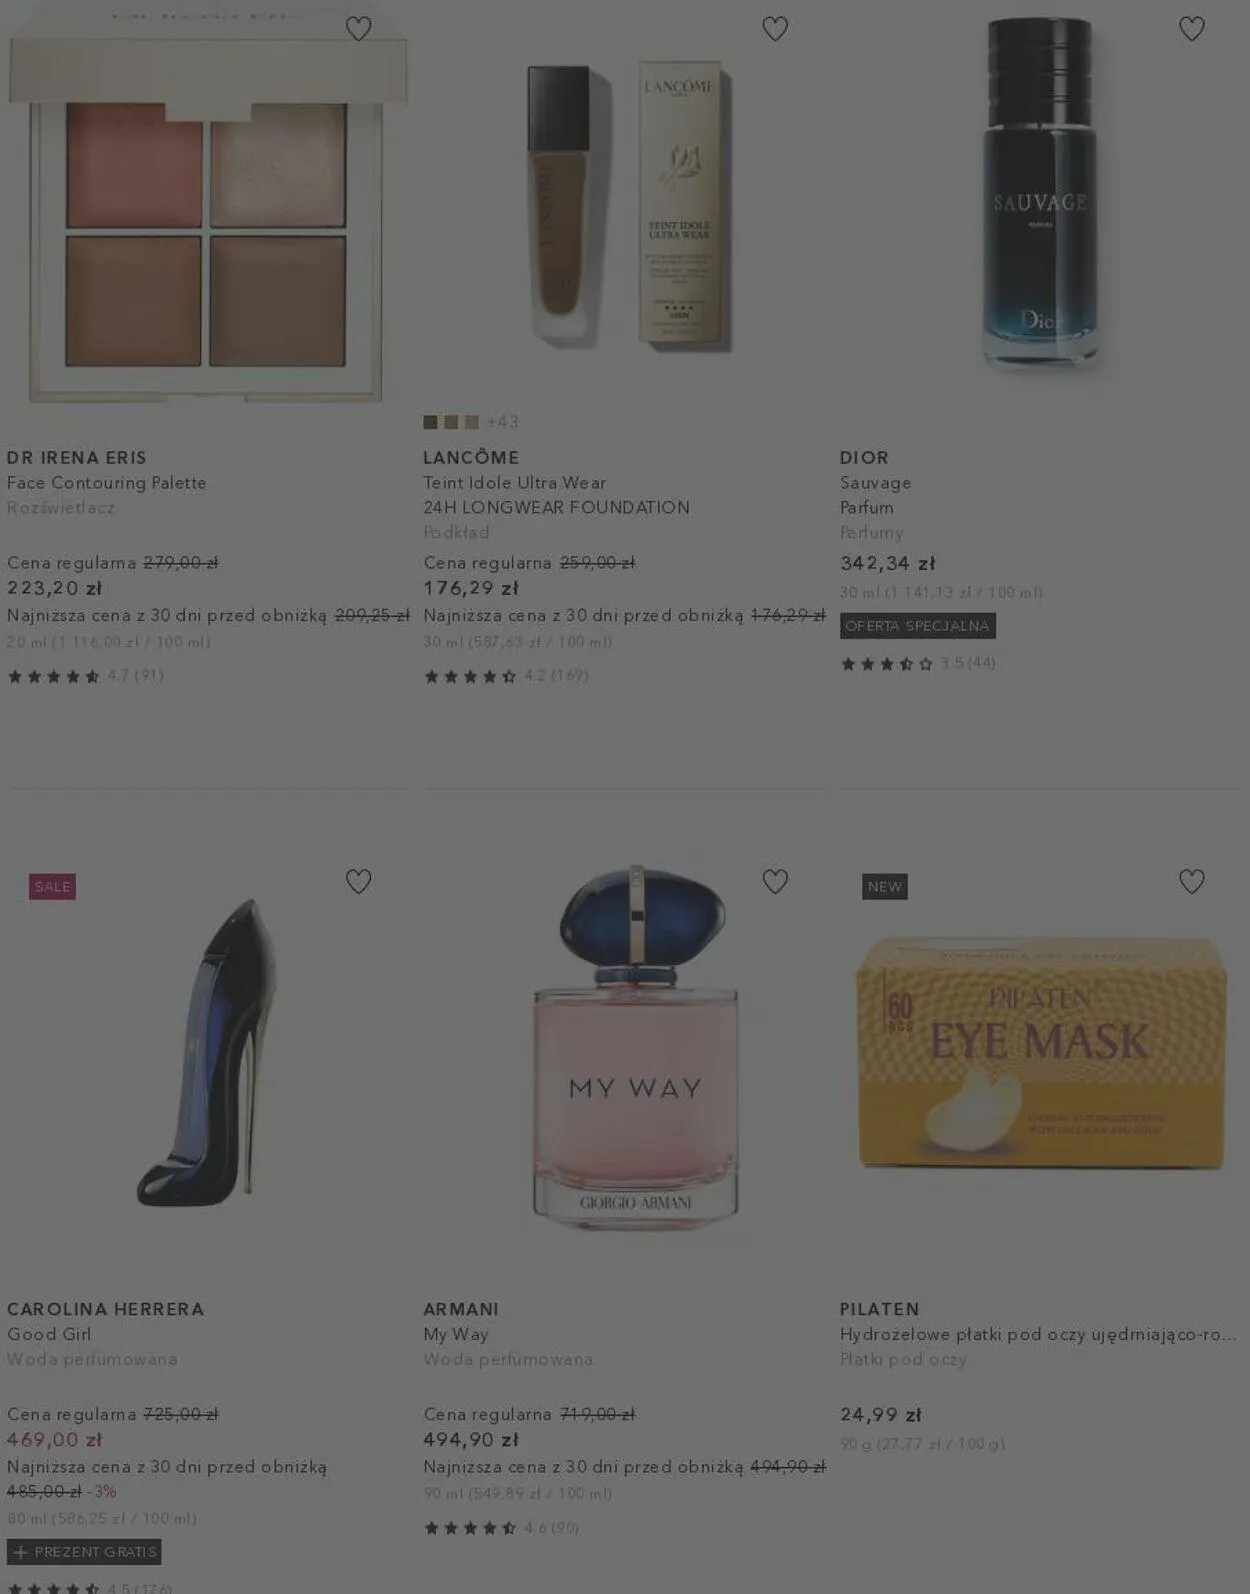Open Sauvage Parfum product title
Screen dimensions: 1250x1594
click(x=876, y=495)
